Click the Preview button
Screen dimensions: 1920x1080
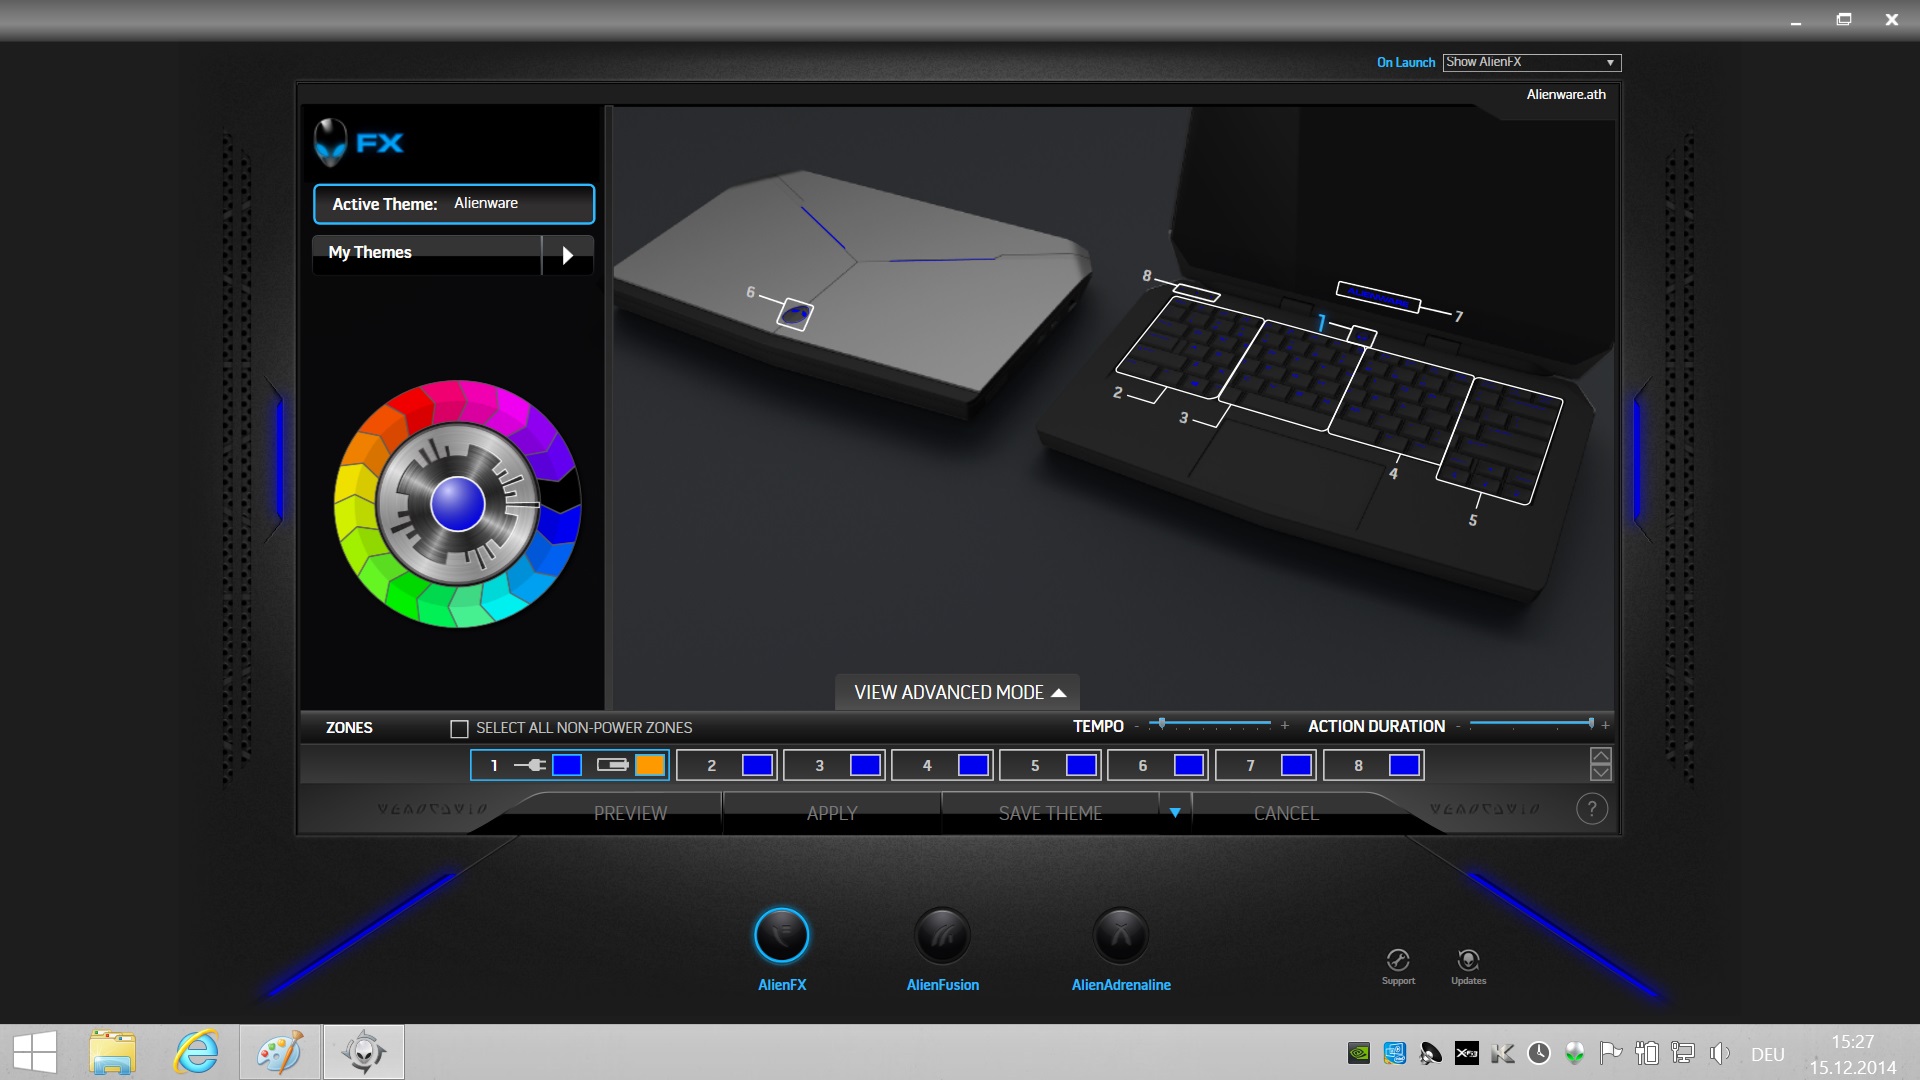tap(630, 813)
